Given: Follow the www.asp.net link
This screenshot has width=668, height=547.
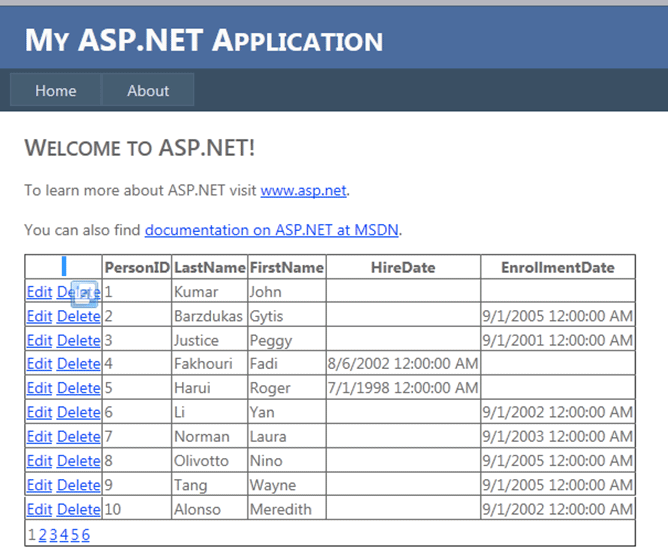Looking at the screenshot, I should click(x=303, y=190).
